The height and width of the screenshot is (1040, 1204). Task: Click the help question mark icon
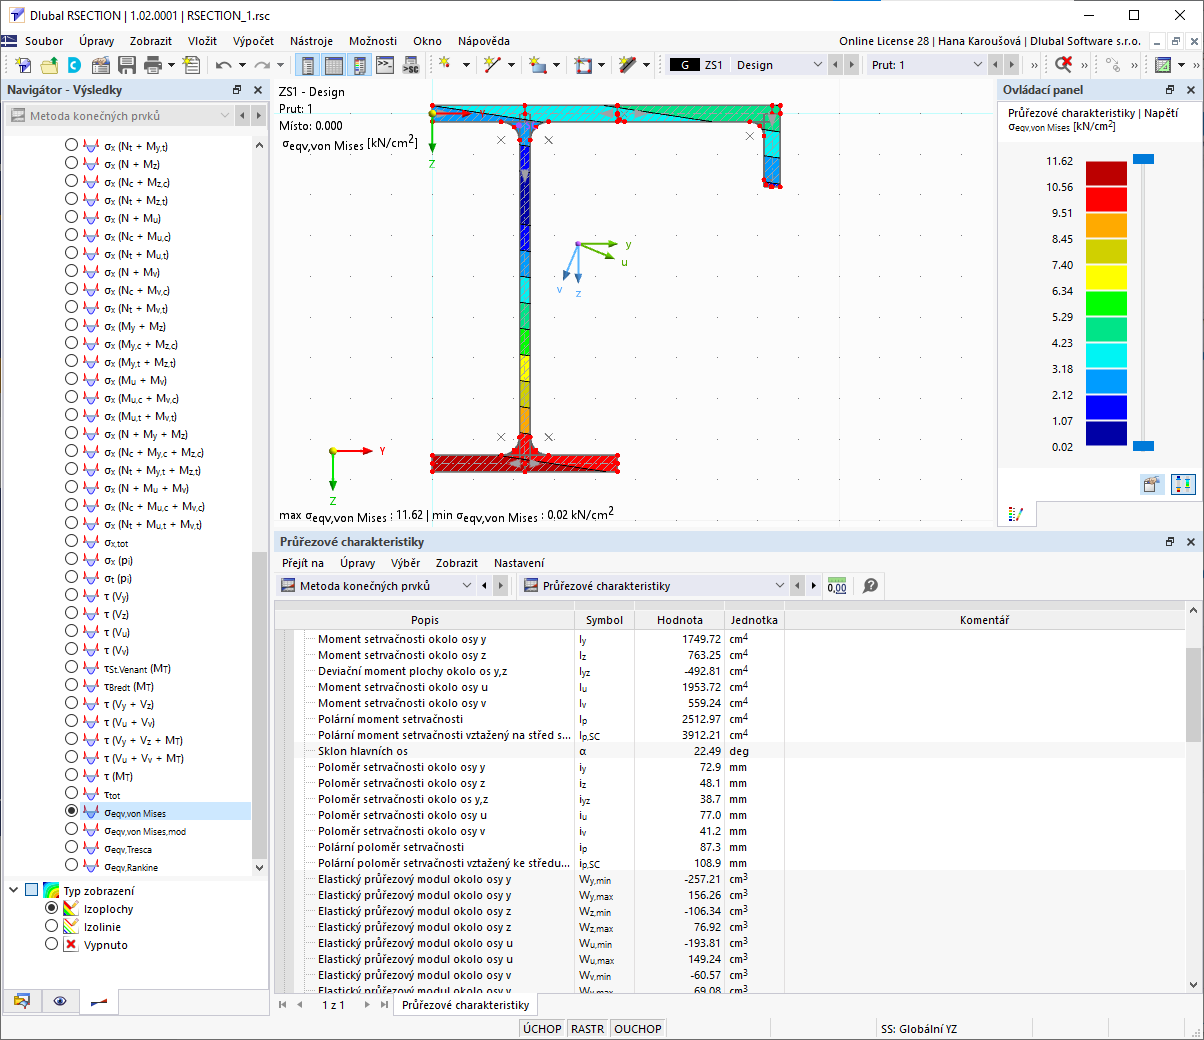click(870, 586)
